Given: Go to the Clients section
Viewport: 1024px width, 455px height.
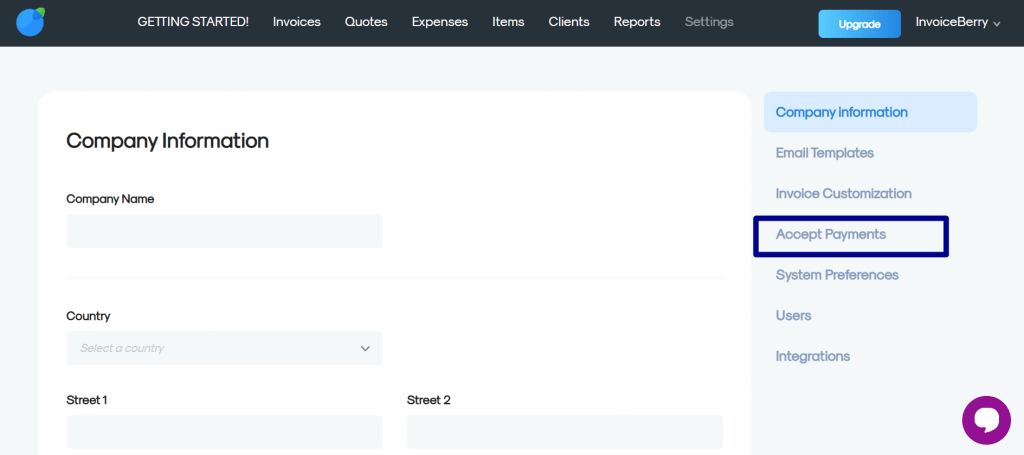Looking at the screenshot, I should click(x=569, y=22).
